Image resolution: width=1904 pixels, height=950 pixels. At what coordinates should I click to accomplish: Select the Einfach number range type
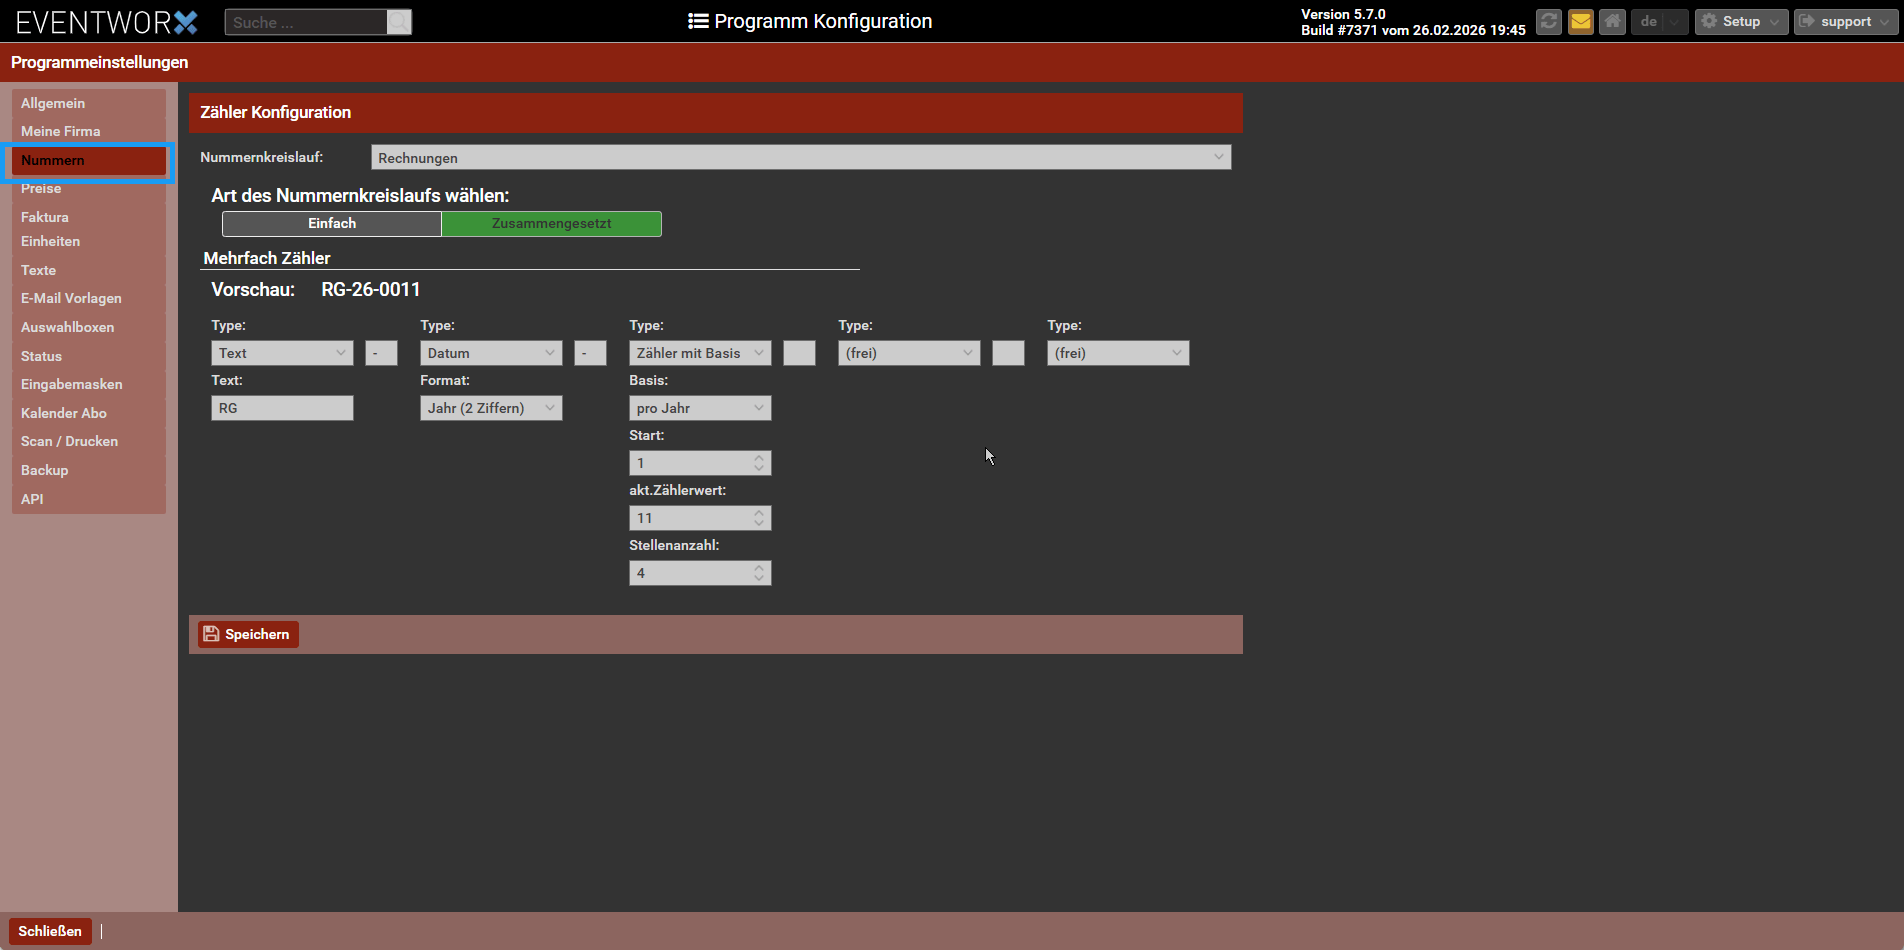pyautogui.click(x=332, y=224)
